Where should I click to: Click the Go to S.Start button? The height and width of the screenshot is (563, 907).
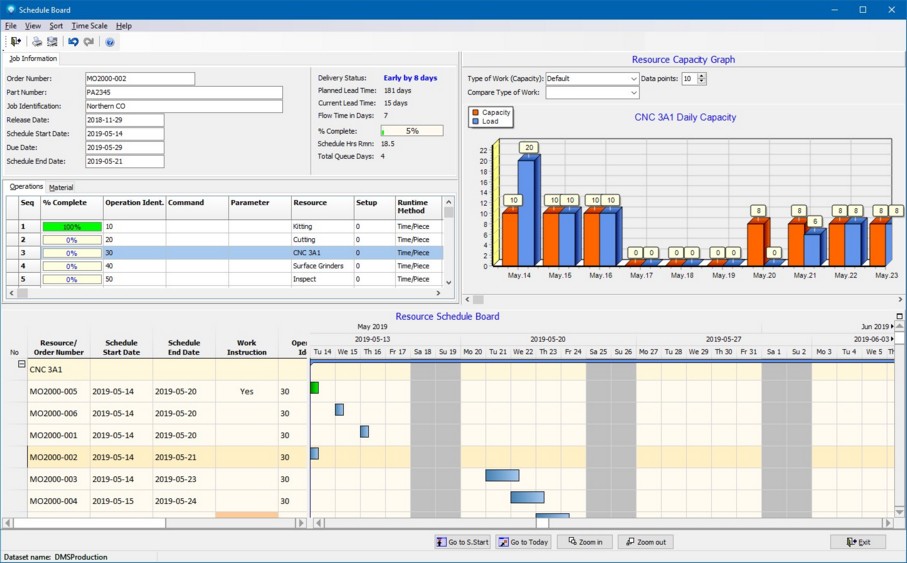pos(462,542)
